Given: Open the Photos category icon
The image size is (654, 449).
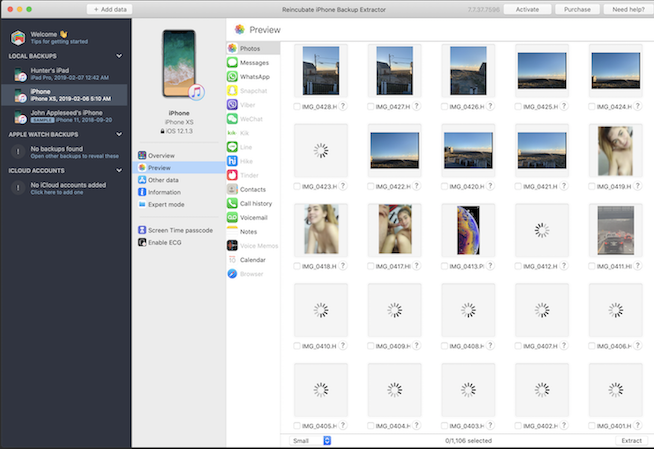Looking at the screenshot, I should [x=232, y=48].
